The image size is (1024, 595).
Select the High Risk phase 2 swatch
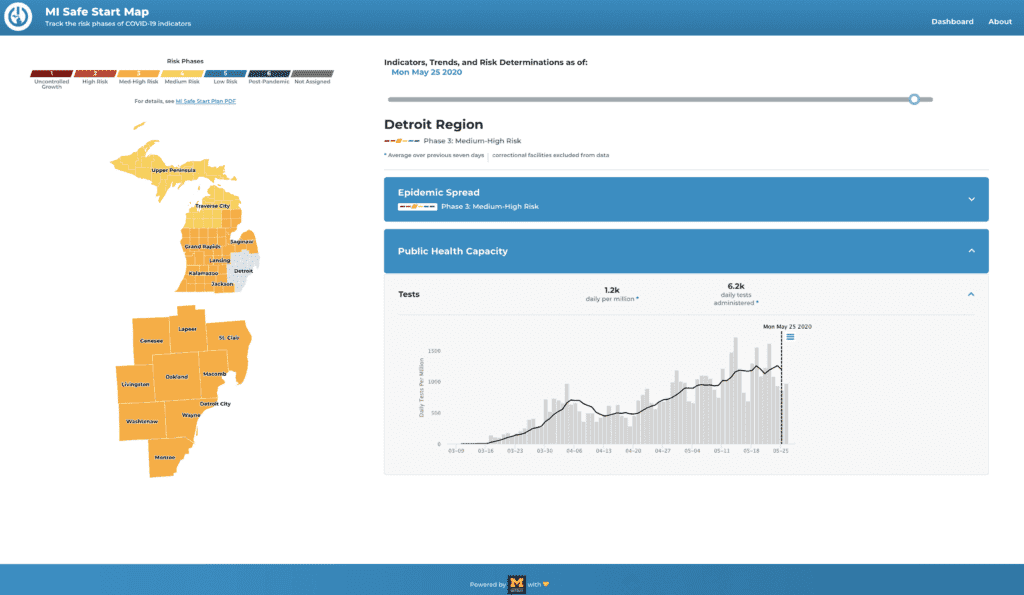95,74
